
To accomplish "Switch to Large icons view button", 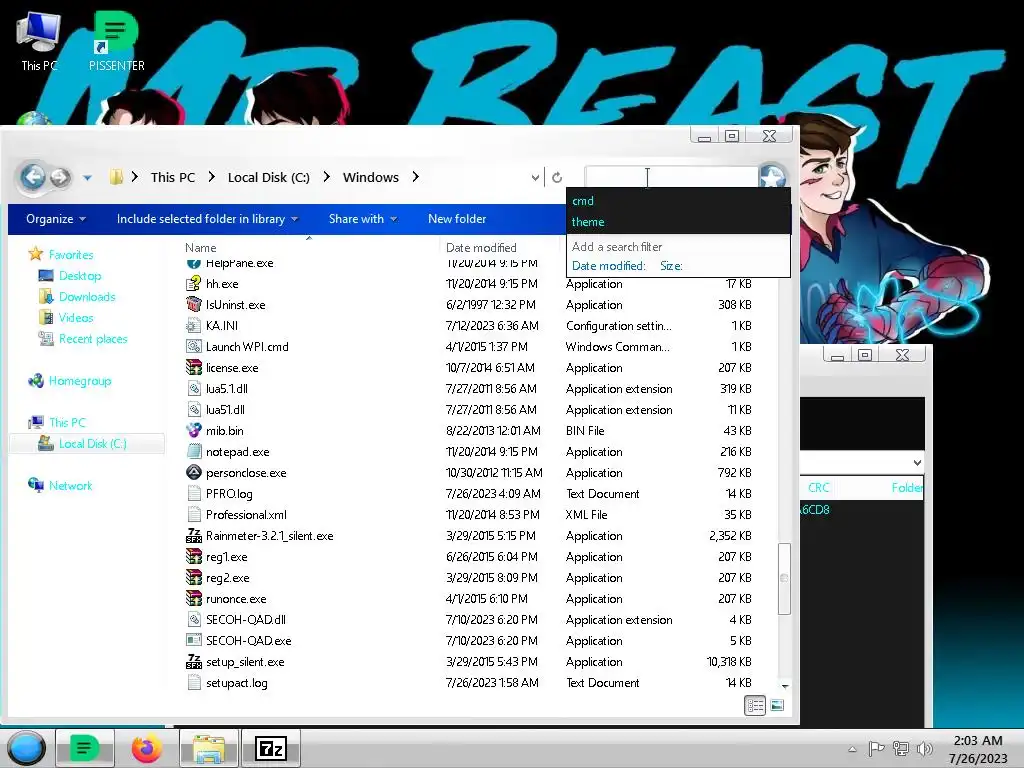I will 776,705.
